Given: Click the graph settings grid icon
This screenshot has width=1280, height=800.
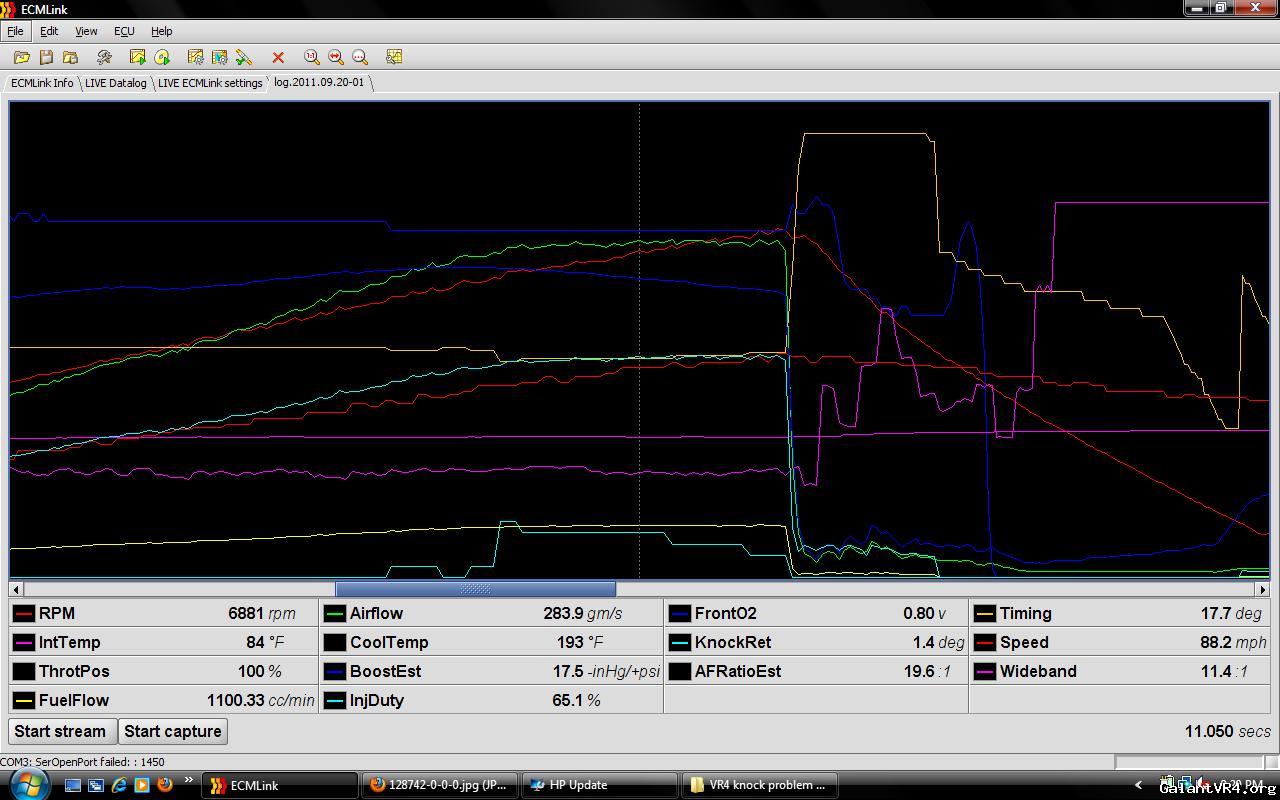Looking at the screenshot, I should (x=394, y=58).
